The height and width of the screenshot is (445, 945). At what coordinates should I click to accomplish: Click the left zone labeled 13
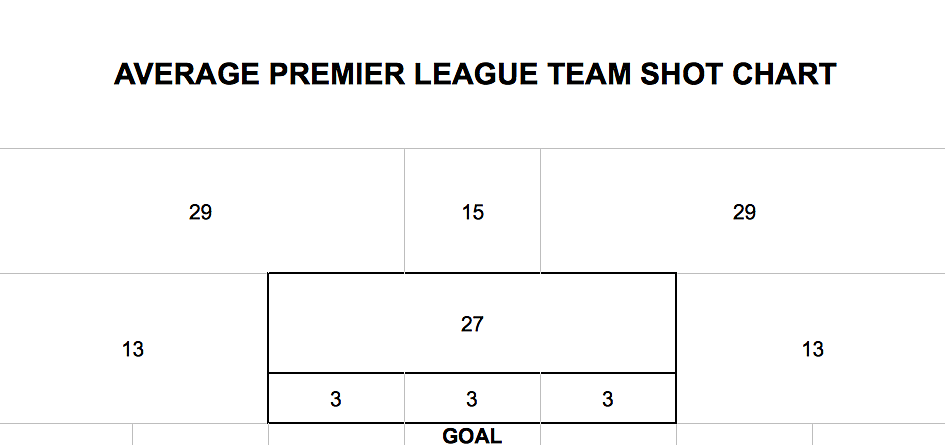pyautogui.click(x=133, y=349)
